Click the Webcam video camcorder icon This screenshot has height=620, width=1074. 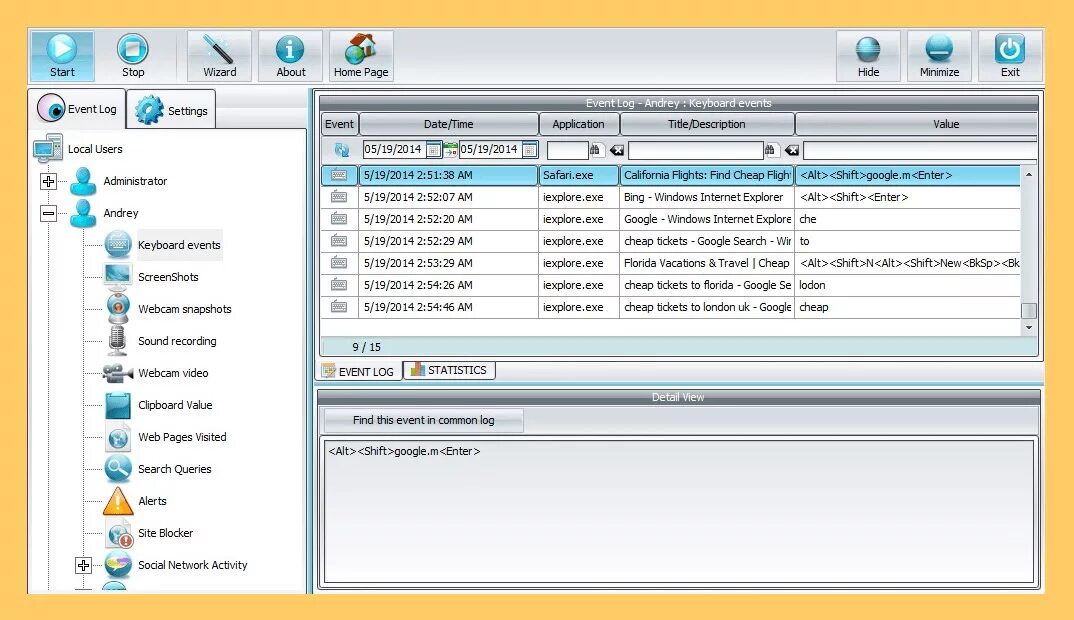pyautogui.click(x=118, y=373)
